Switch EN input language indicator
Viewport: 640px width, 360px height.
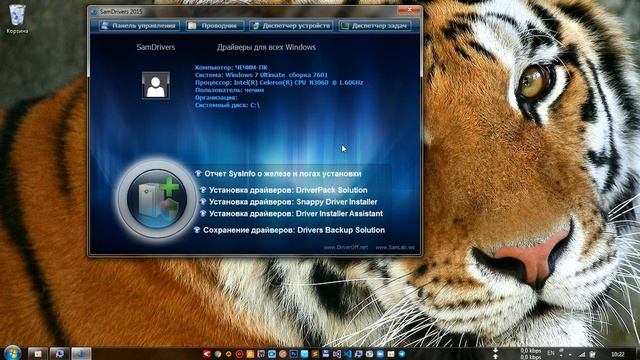tap(551, 353)
